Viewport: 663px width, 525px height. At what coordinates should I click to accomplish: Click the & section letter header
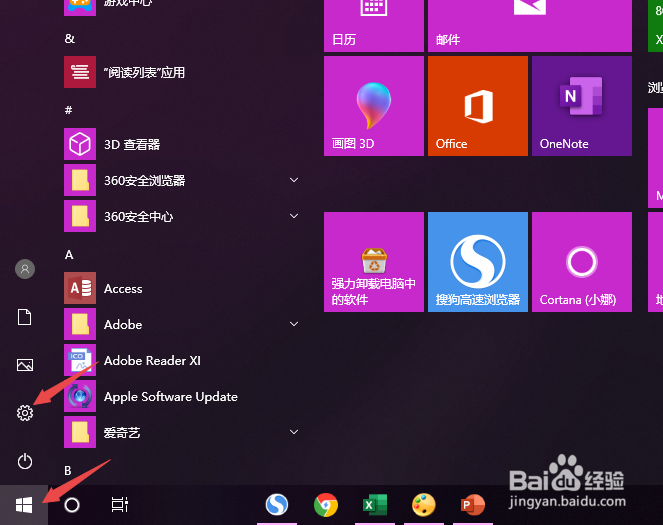tap(70, 39)
